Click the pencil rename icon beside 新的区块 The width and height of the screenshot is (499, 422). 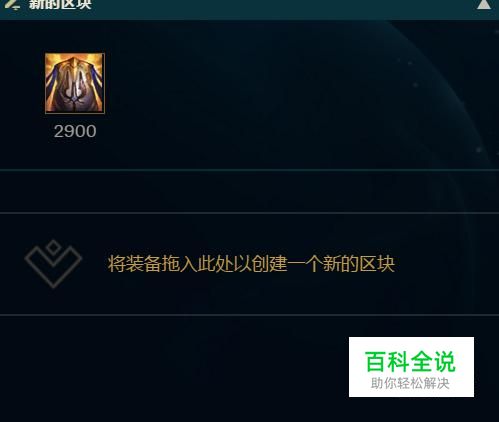12,4
